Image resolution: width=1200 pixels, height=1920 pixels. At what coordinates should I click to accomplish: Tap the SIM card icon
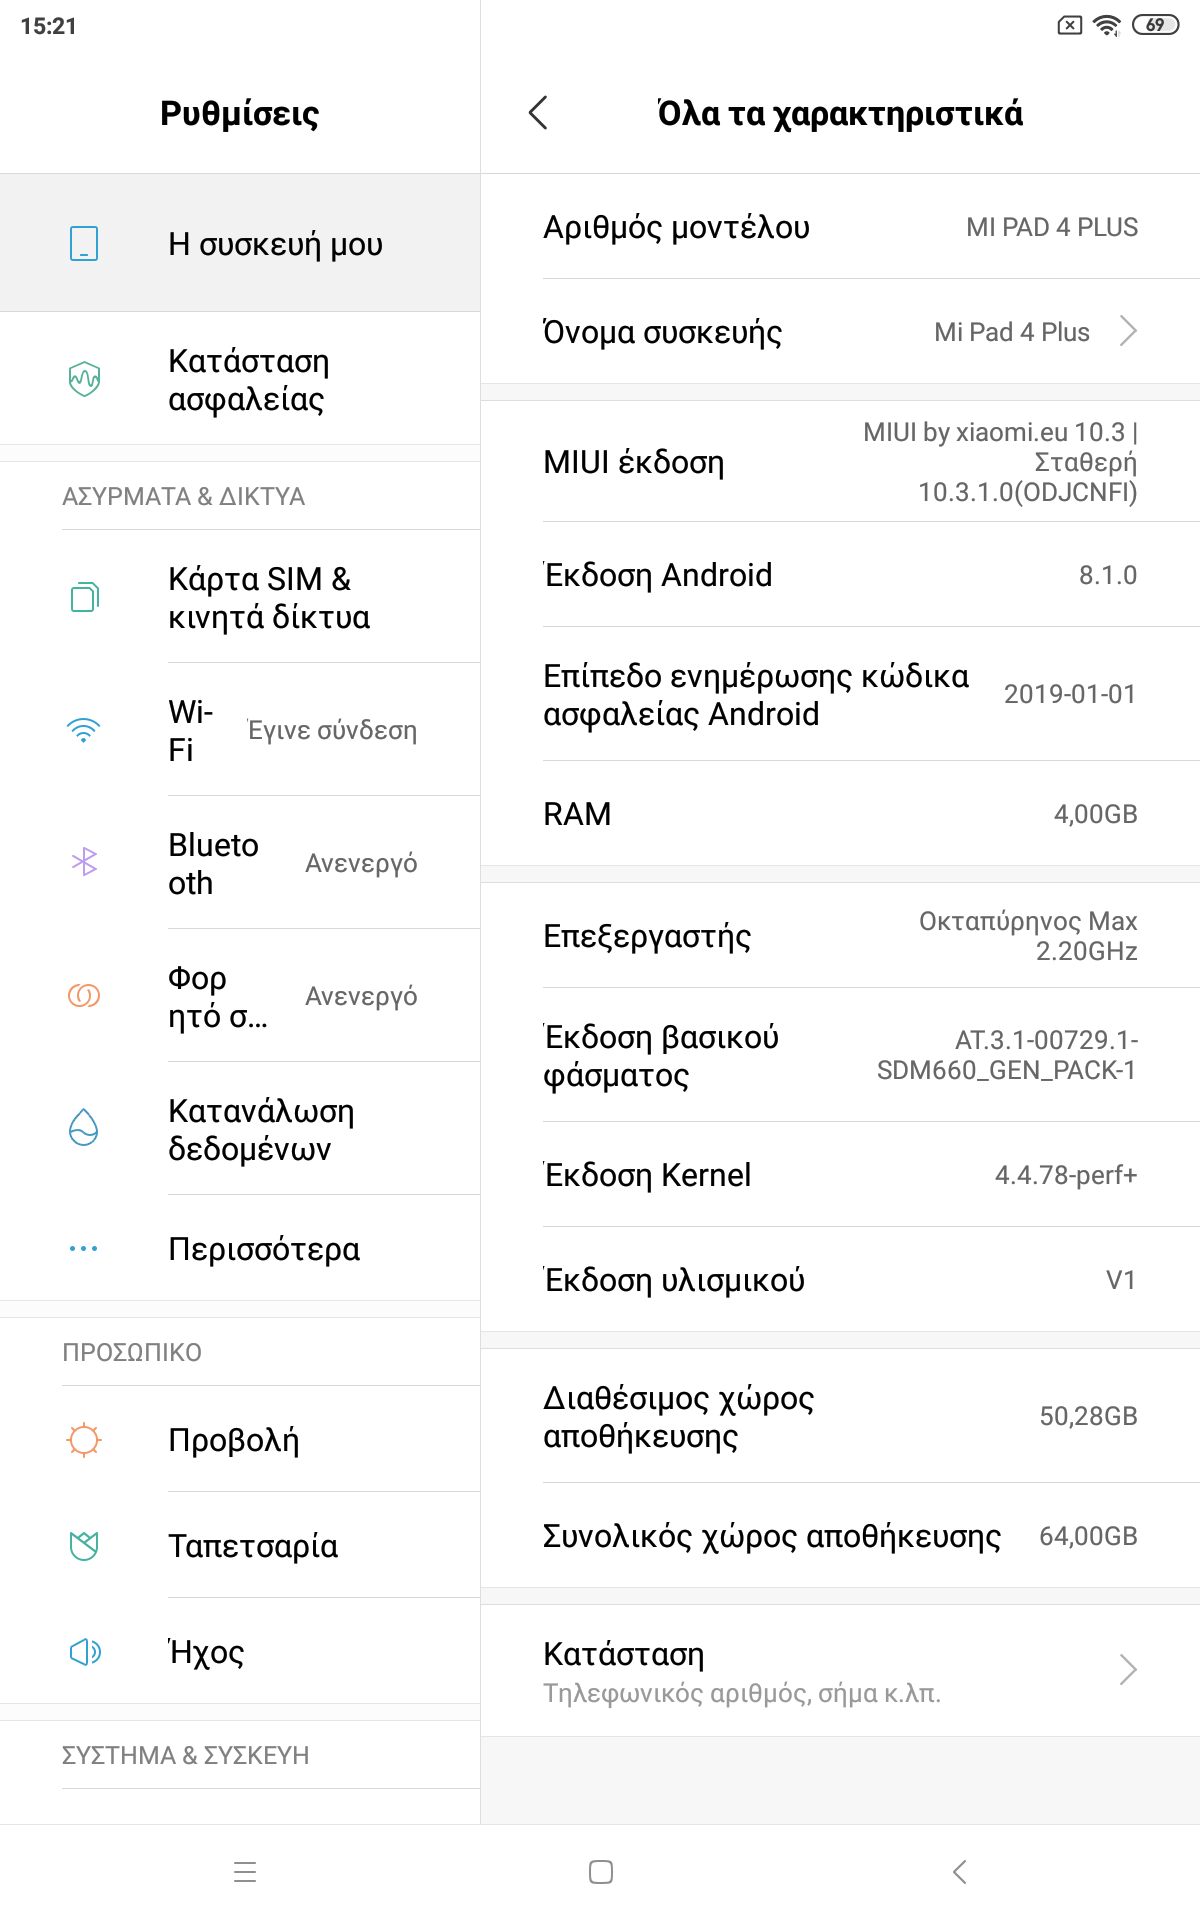(84, 597)
